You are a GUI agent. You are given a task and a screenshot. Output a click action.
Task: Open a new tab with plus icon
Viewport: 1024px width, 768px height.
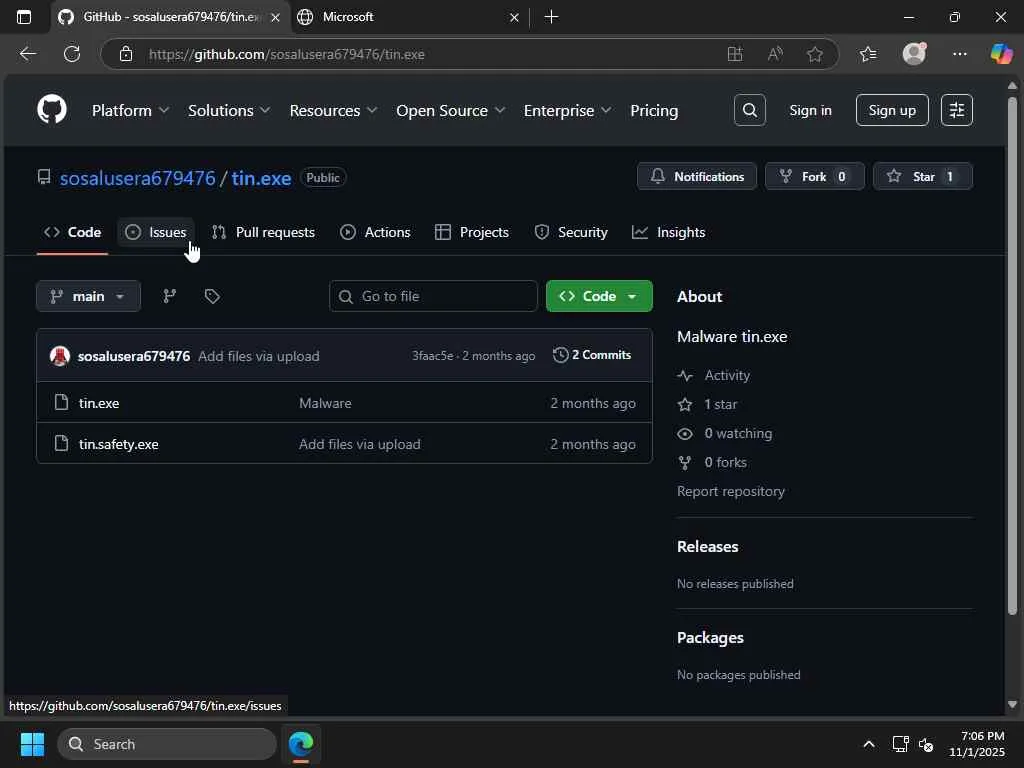(551, 17)
